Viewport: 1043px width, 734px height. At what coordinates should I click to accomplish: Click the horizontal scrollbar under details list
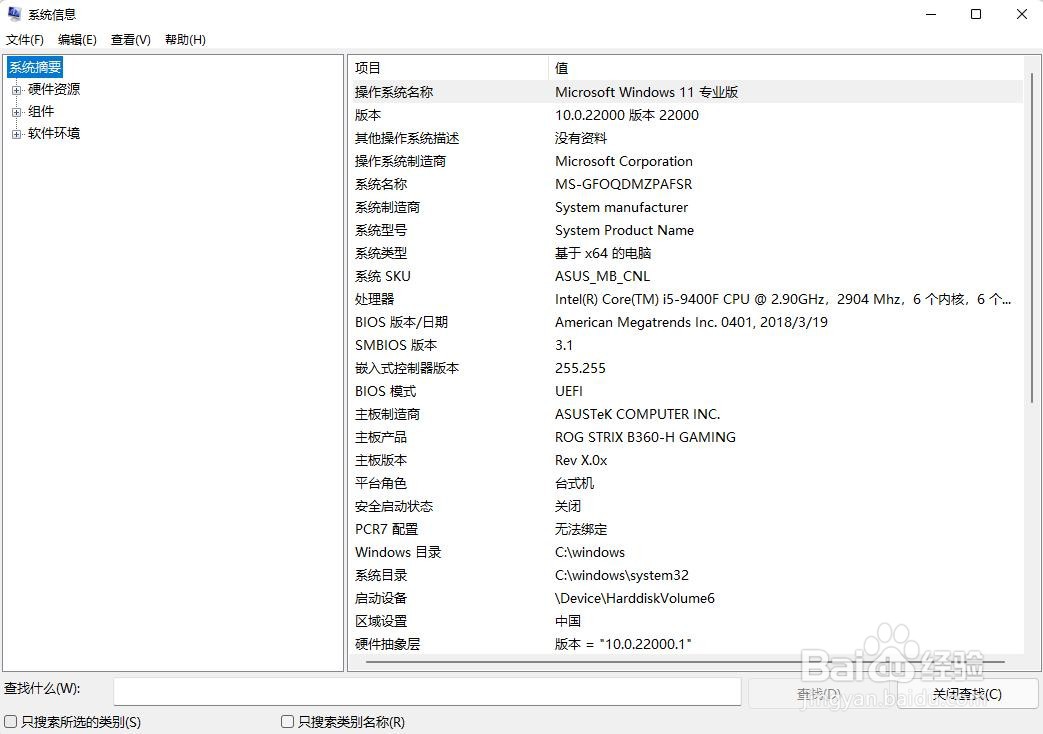(685, 662)
